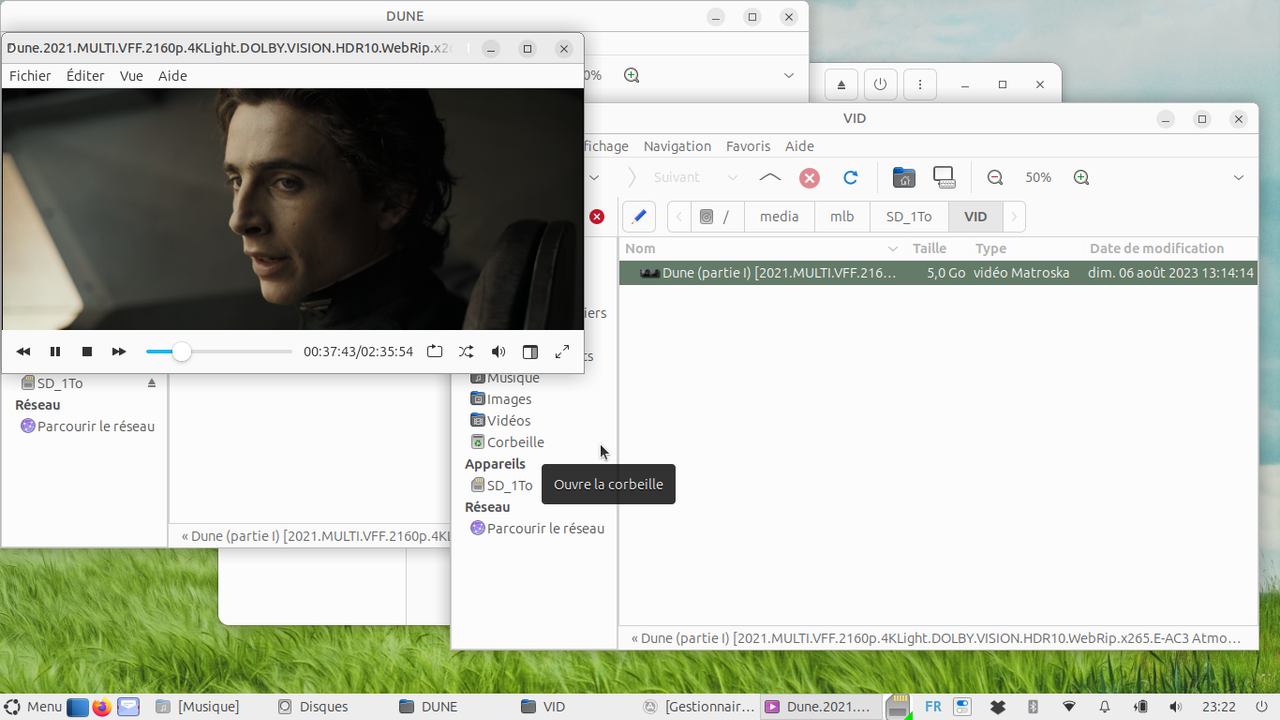Expand the VID toolbar overflow chevron

click(1238, 177)
